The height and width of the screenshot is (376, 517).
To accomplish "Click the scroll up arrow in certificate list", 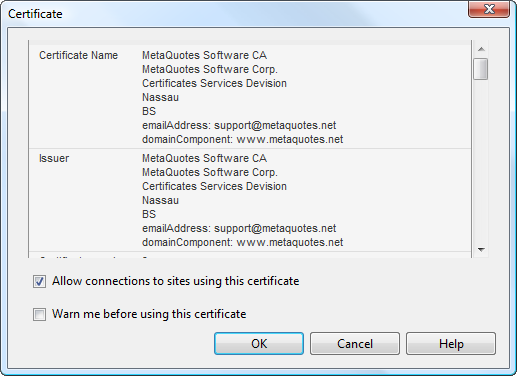I will point(481,49).
